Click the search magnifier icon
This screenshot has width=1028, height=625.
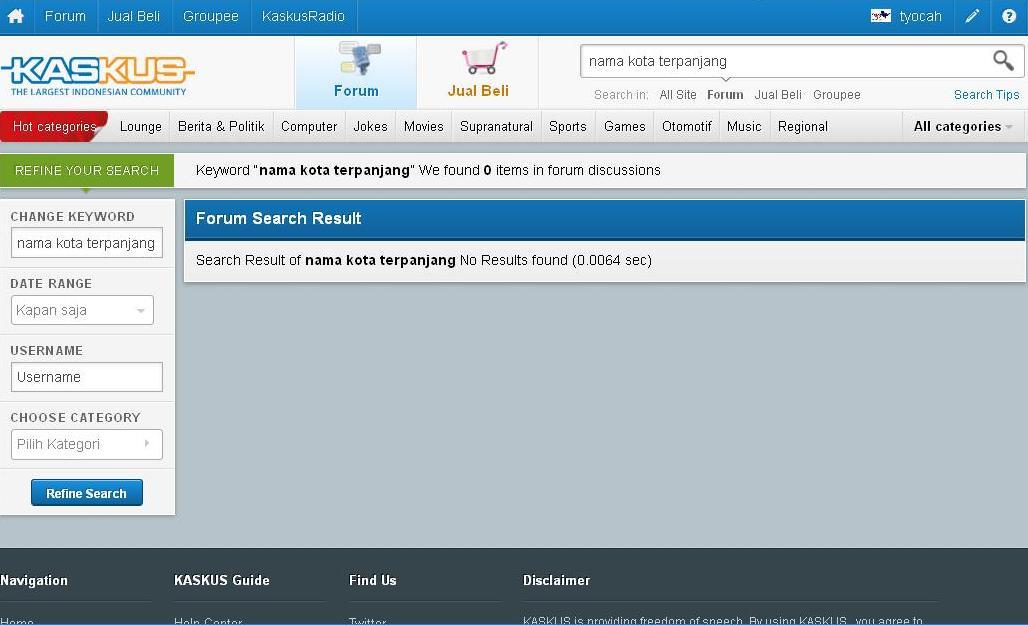tap(1003, 60)
